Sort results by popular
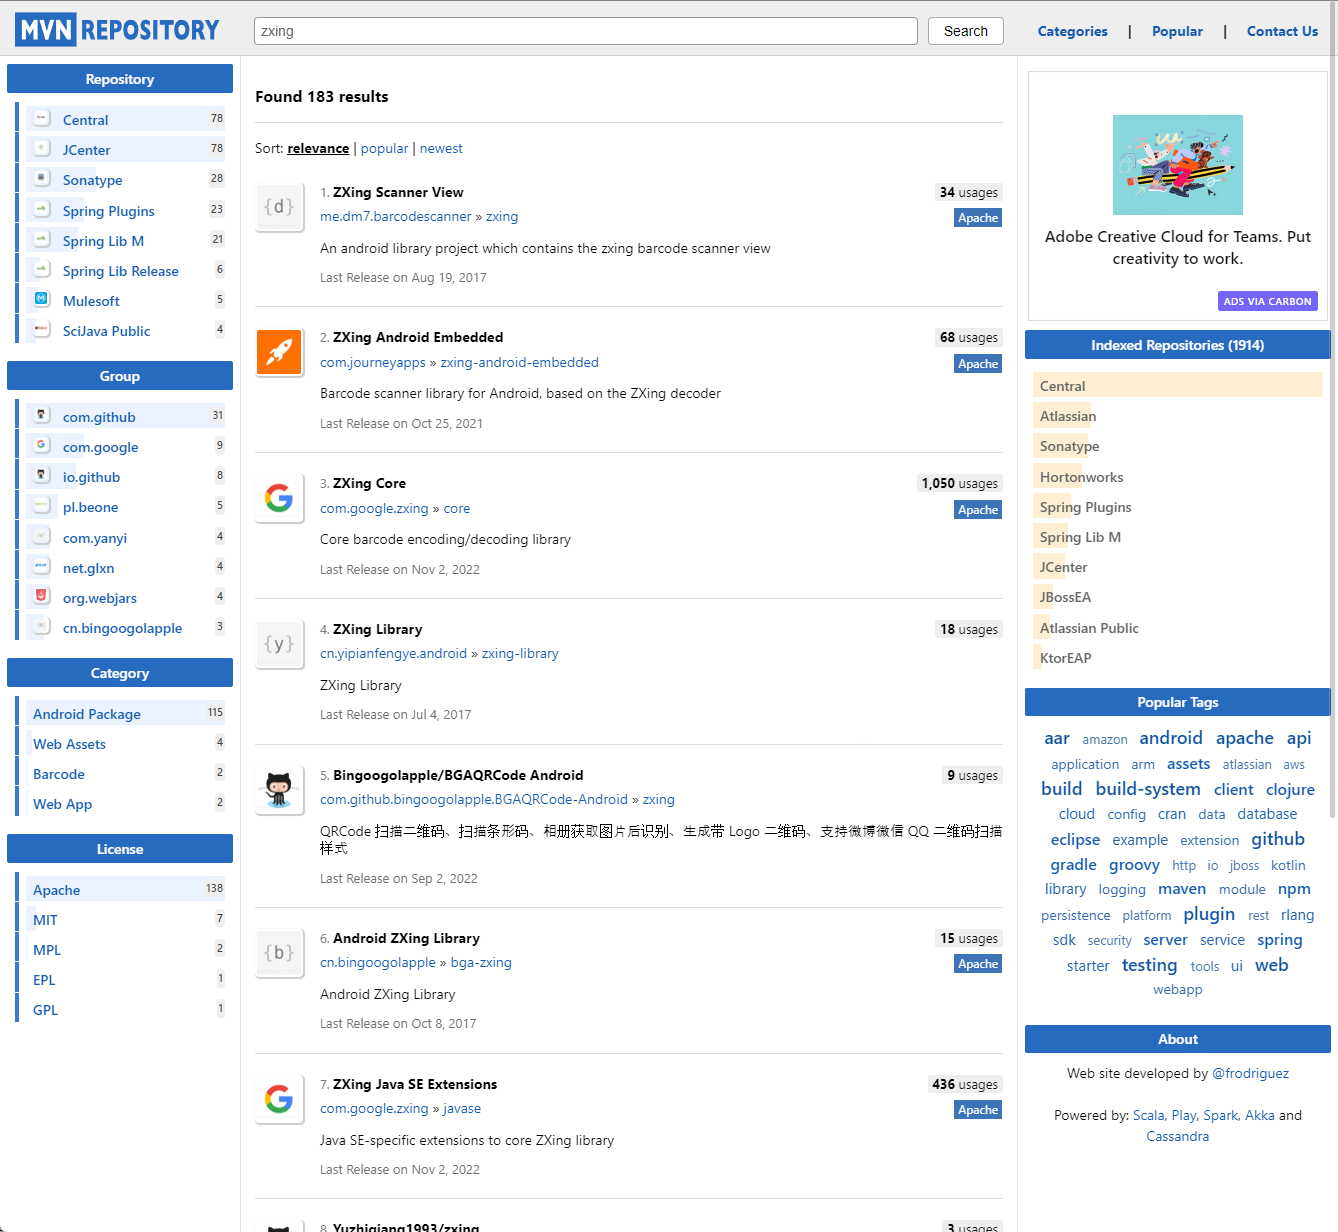This screenshot has width=1338, height=1232. (x=384, y=148)
